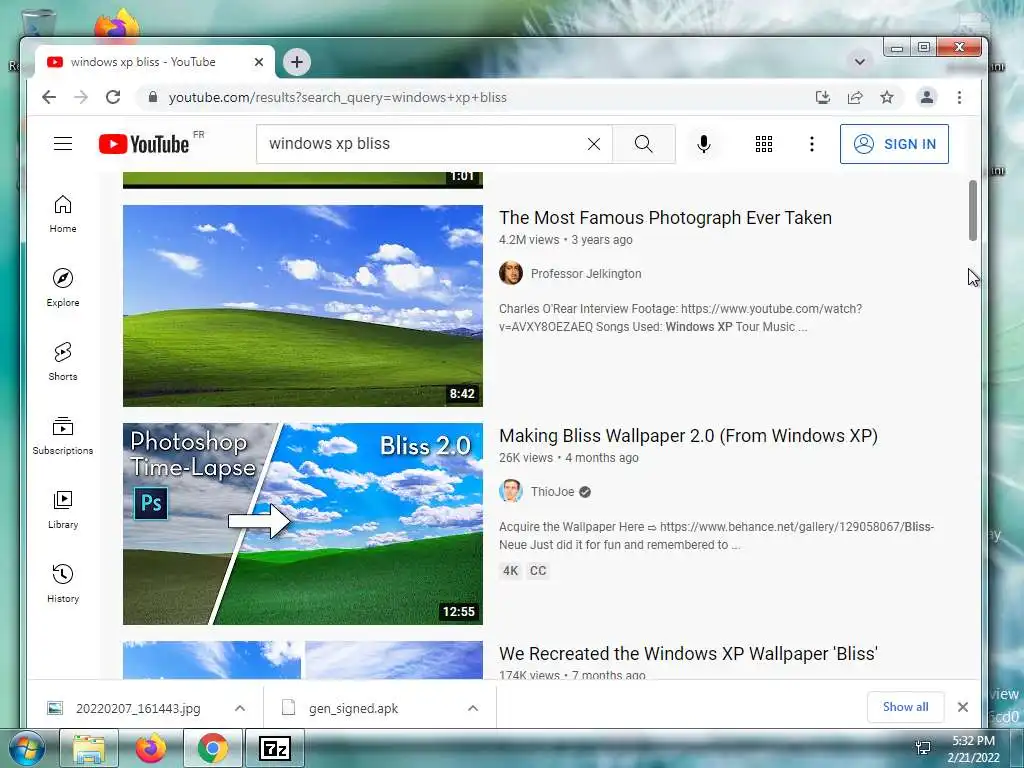Open the Chrome three-dot menu
Screen dimensions: 1024x768
(959, 97)
